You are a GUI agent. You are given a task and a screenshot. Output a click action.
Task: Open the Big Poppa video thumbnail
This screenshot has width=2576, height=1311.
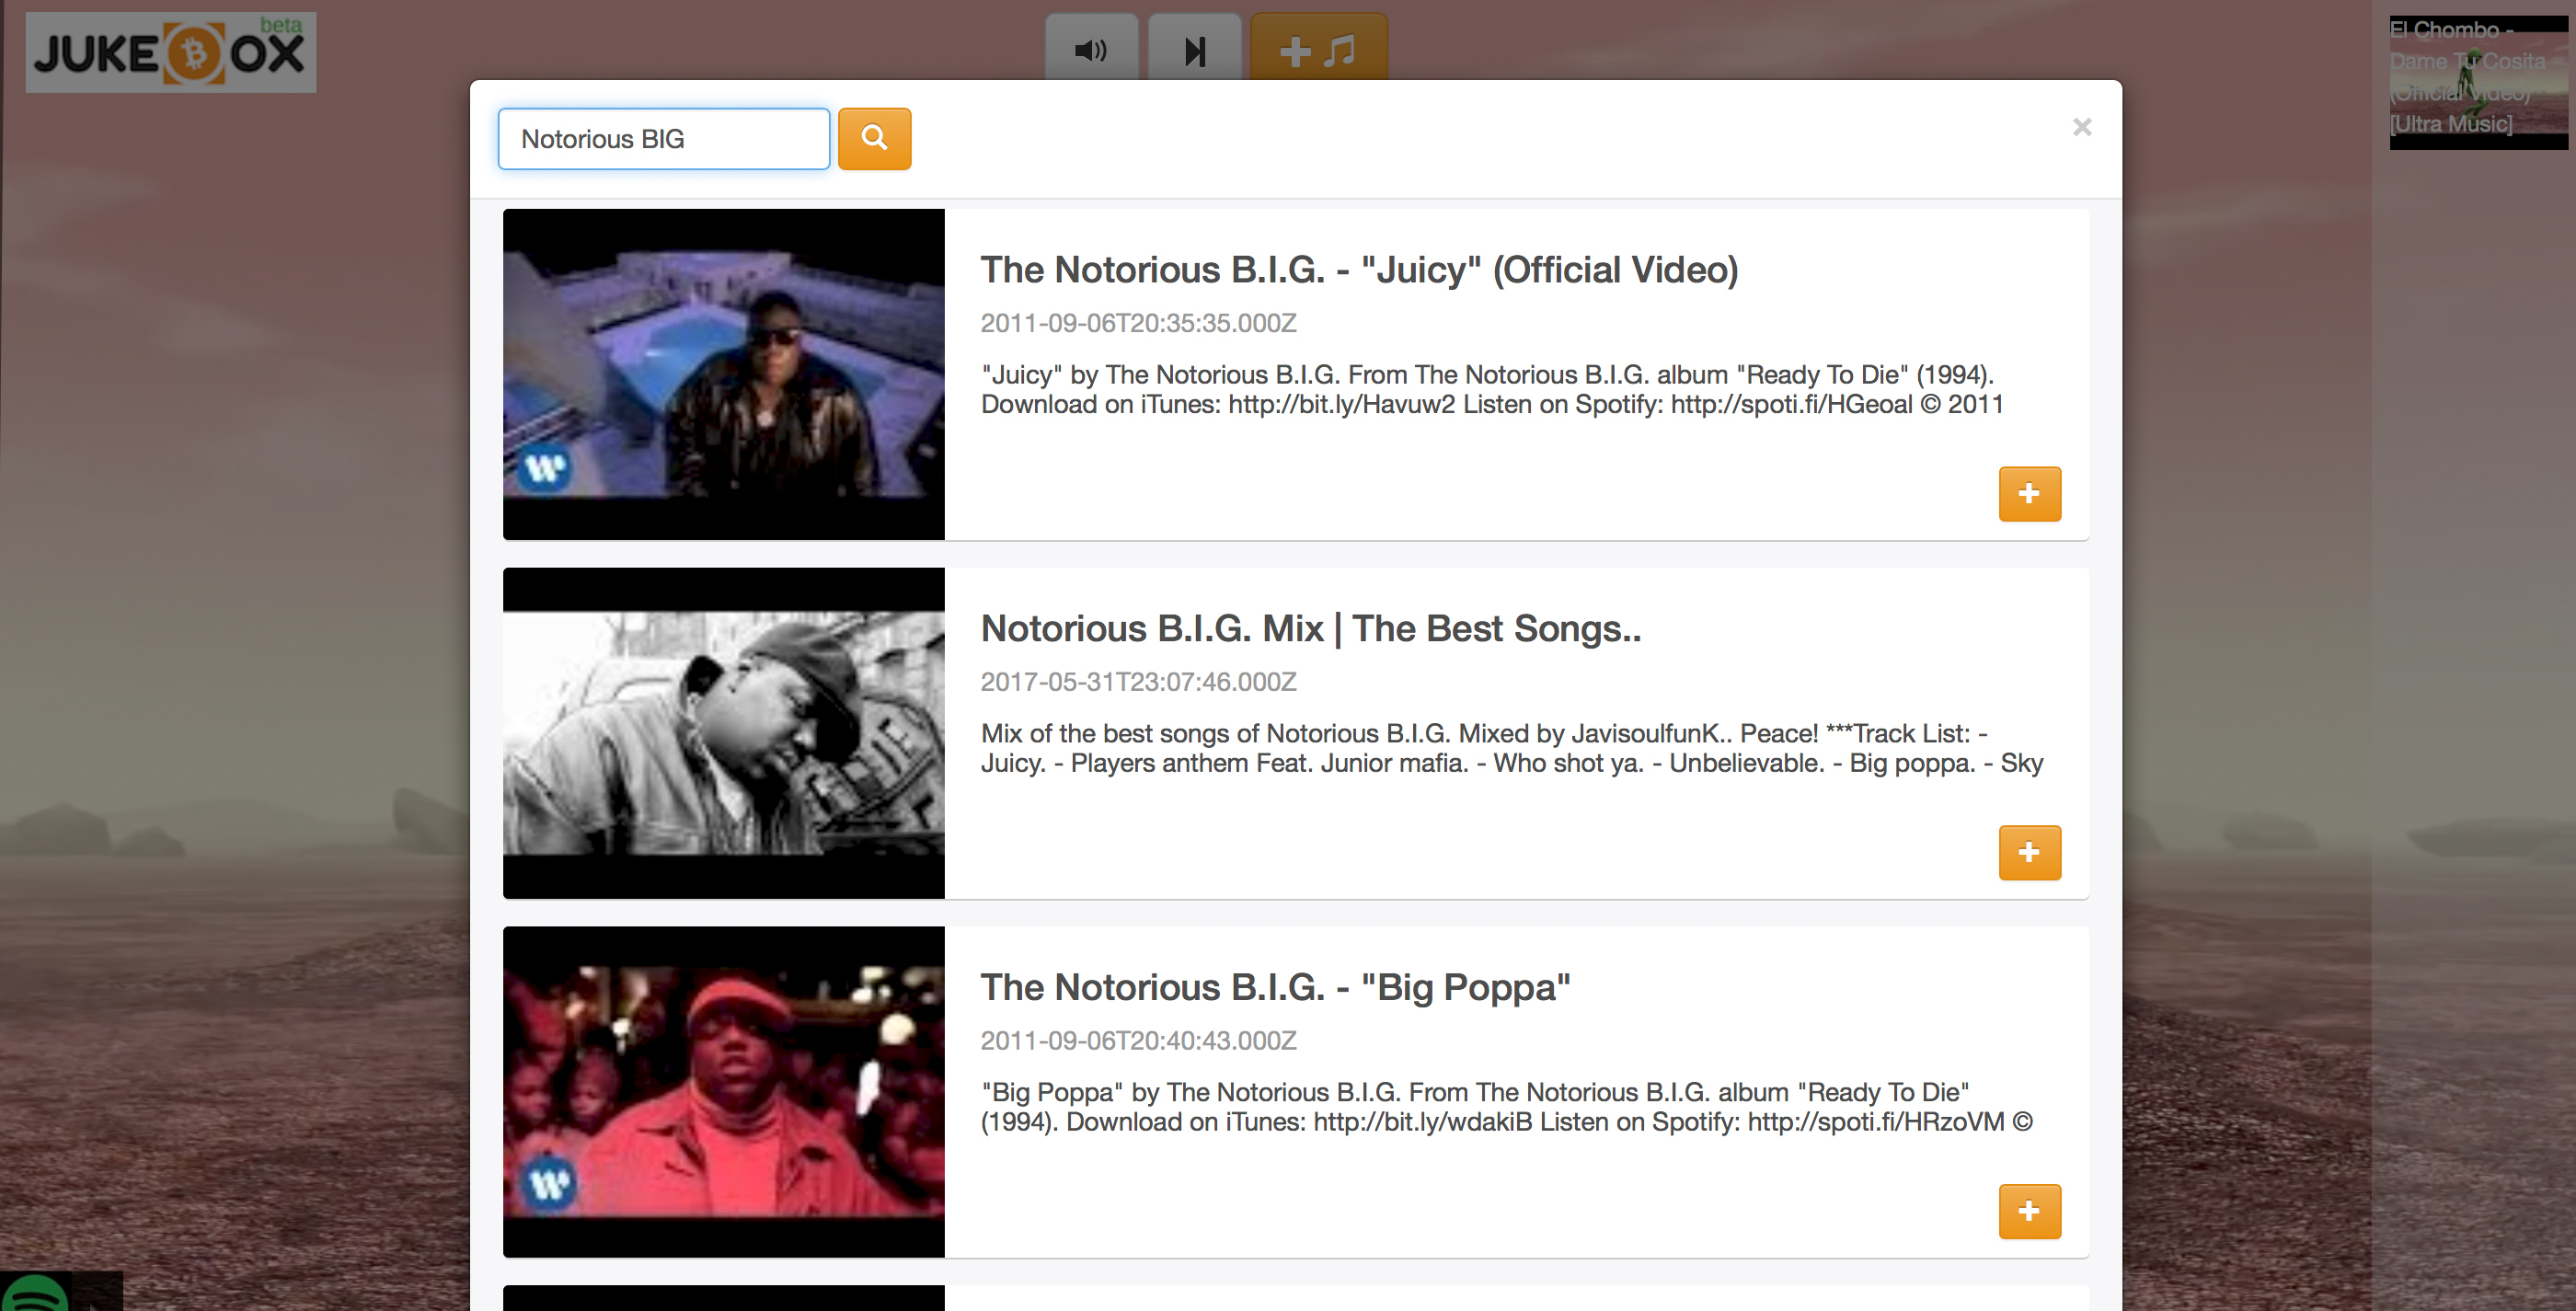(723, 1091)
